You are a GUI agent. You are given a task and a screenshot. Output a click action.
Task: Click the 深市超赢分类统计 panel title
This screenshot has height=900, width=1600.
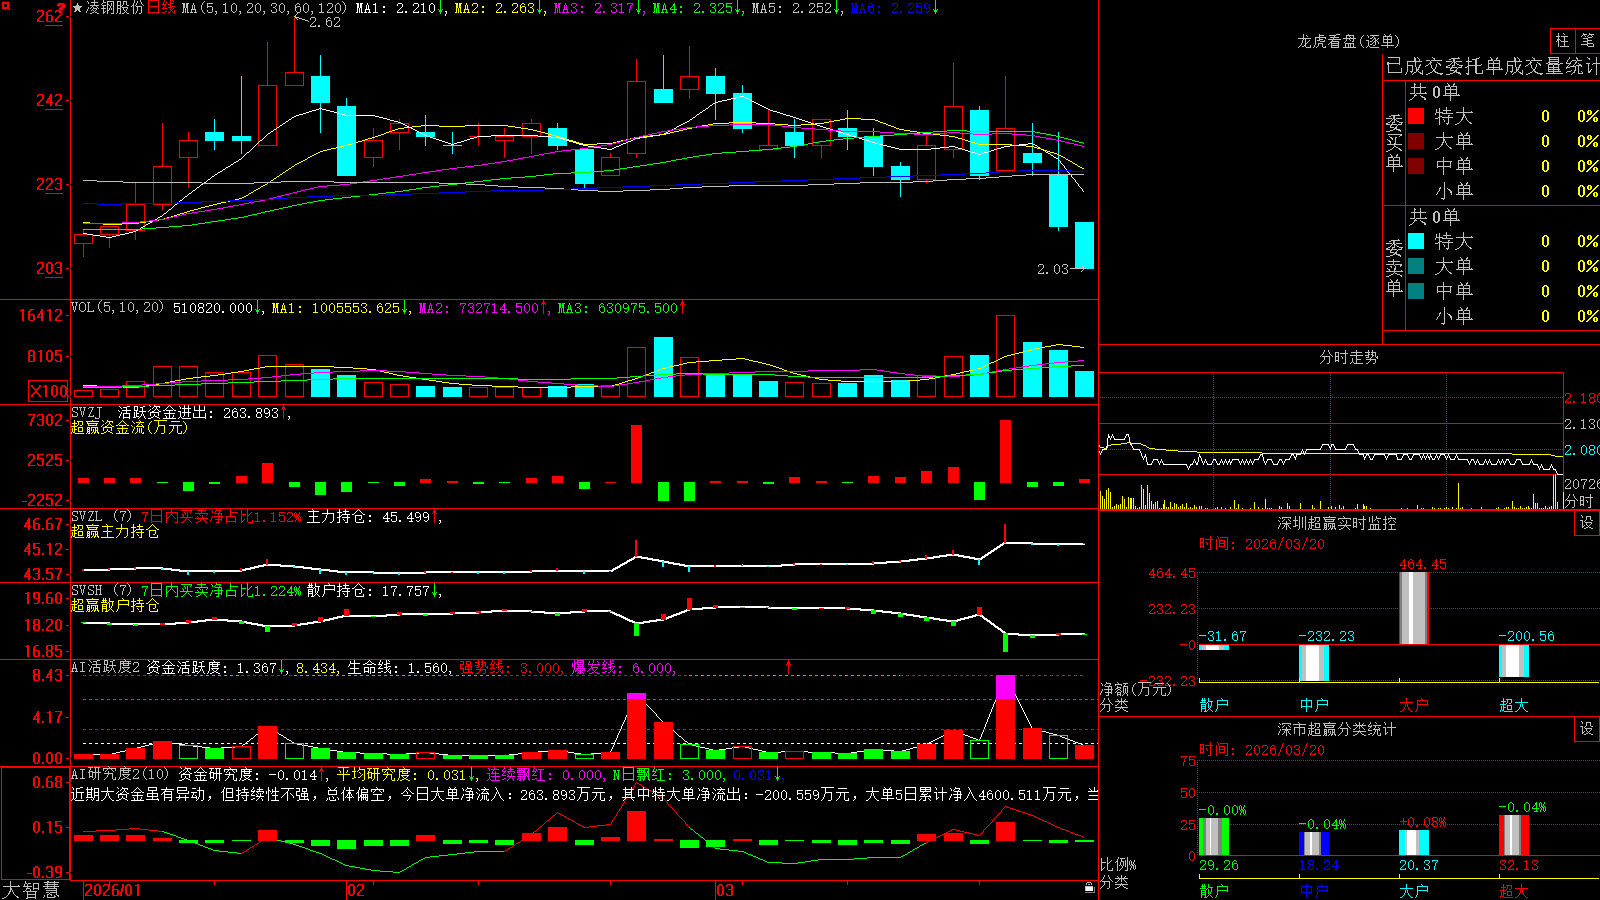(x=1336, y=729)
